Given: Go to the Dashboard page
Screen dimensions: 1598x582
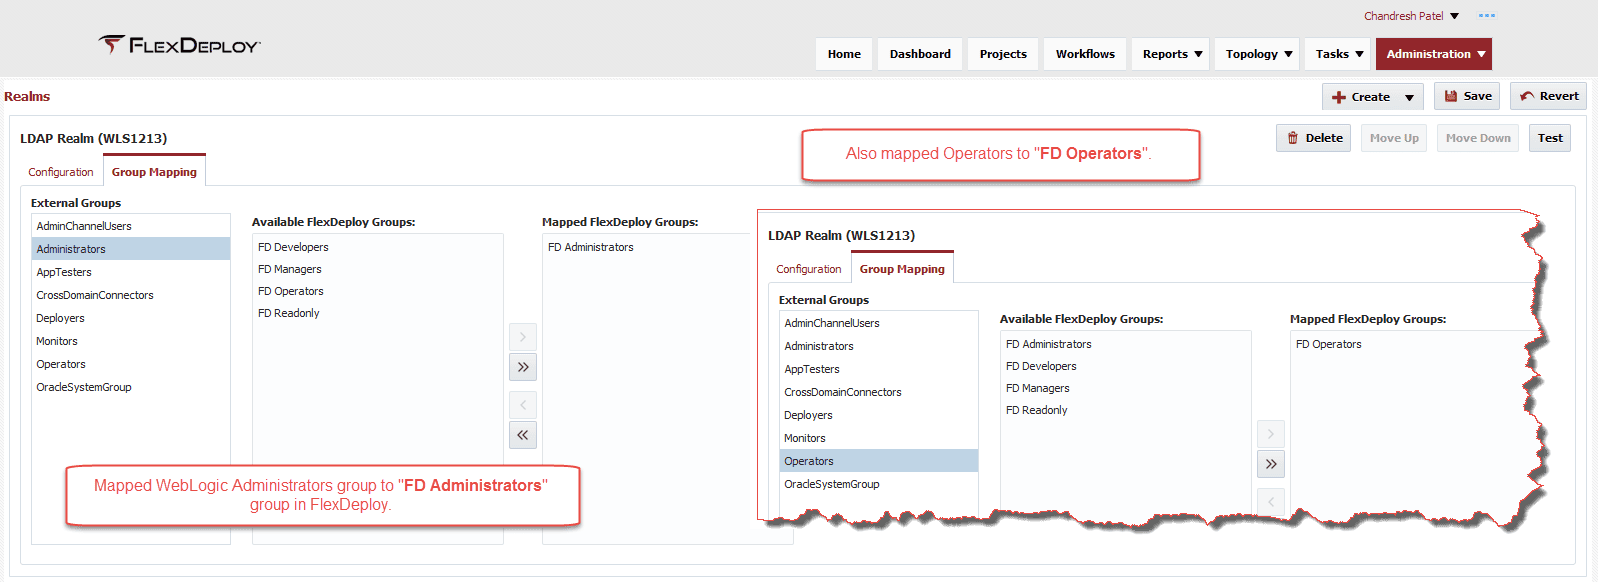Looking at the screenshot, I should click(x=920, y=54).
